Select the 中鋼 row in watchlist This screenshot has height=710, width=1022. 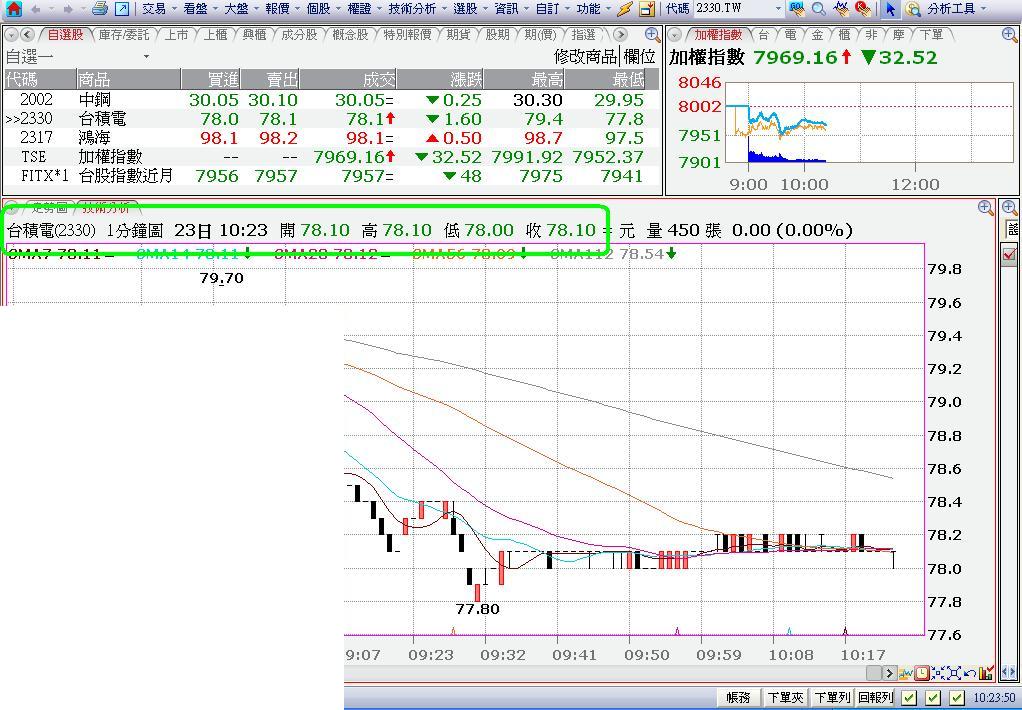click(x=332, y=100)
